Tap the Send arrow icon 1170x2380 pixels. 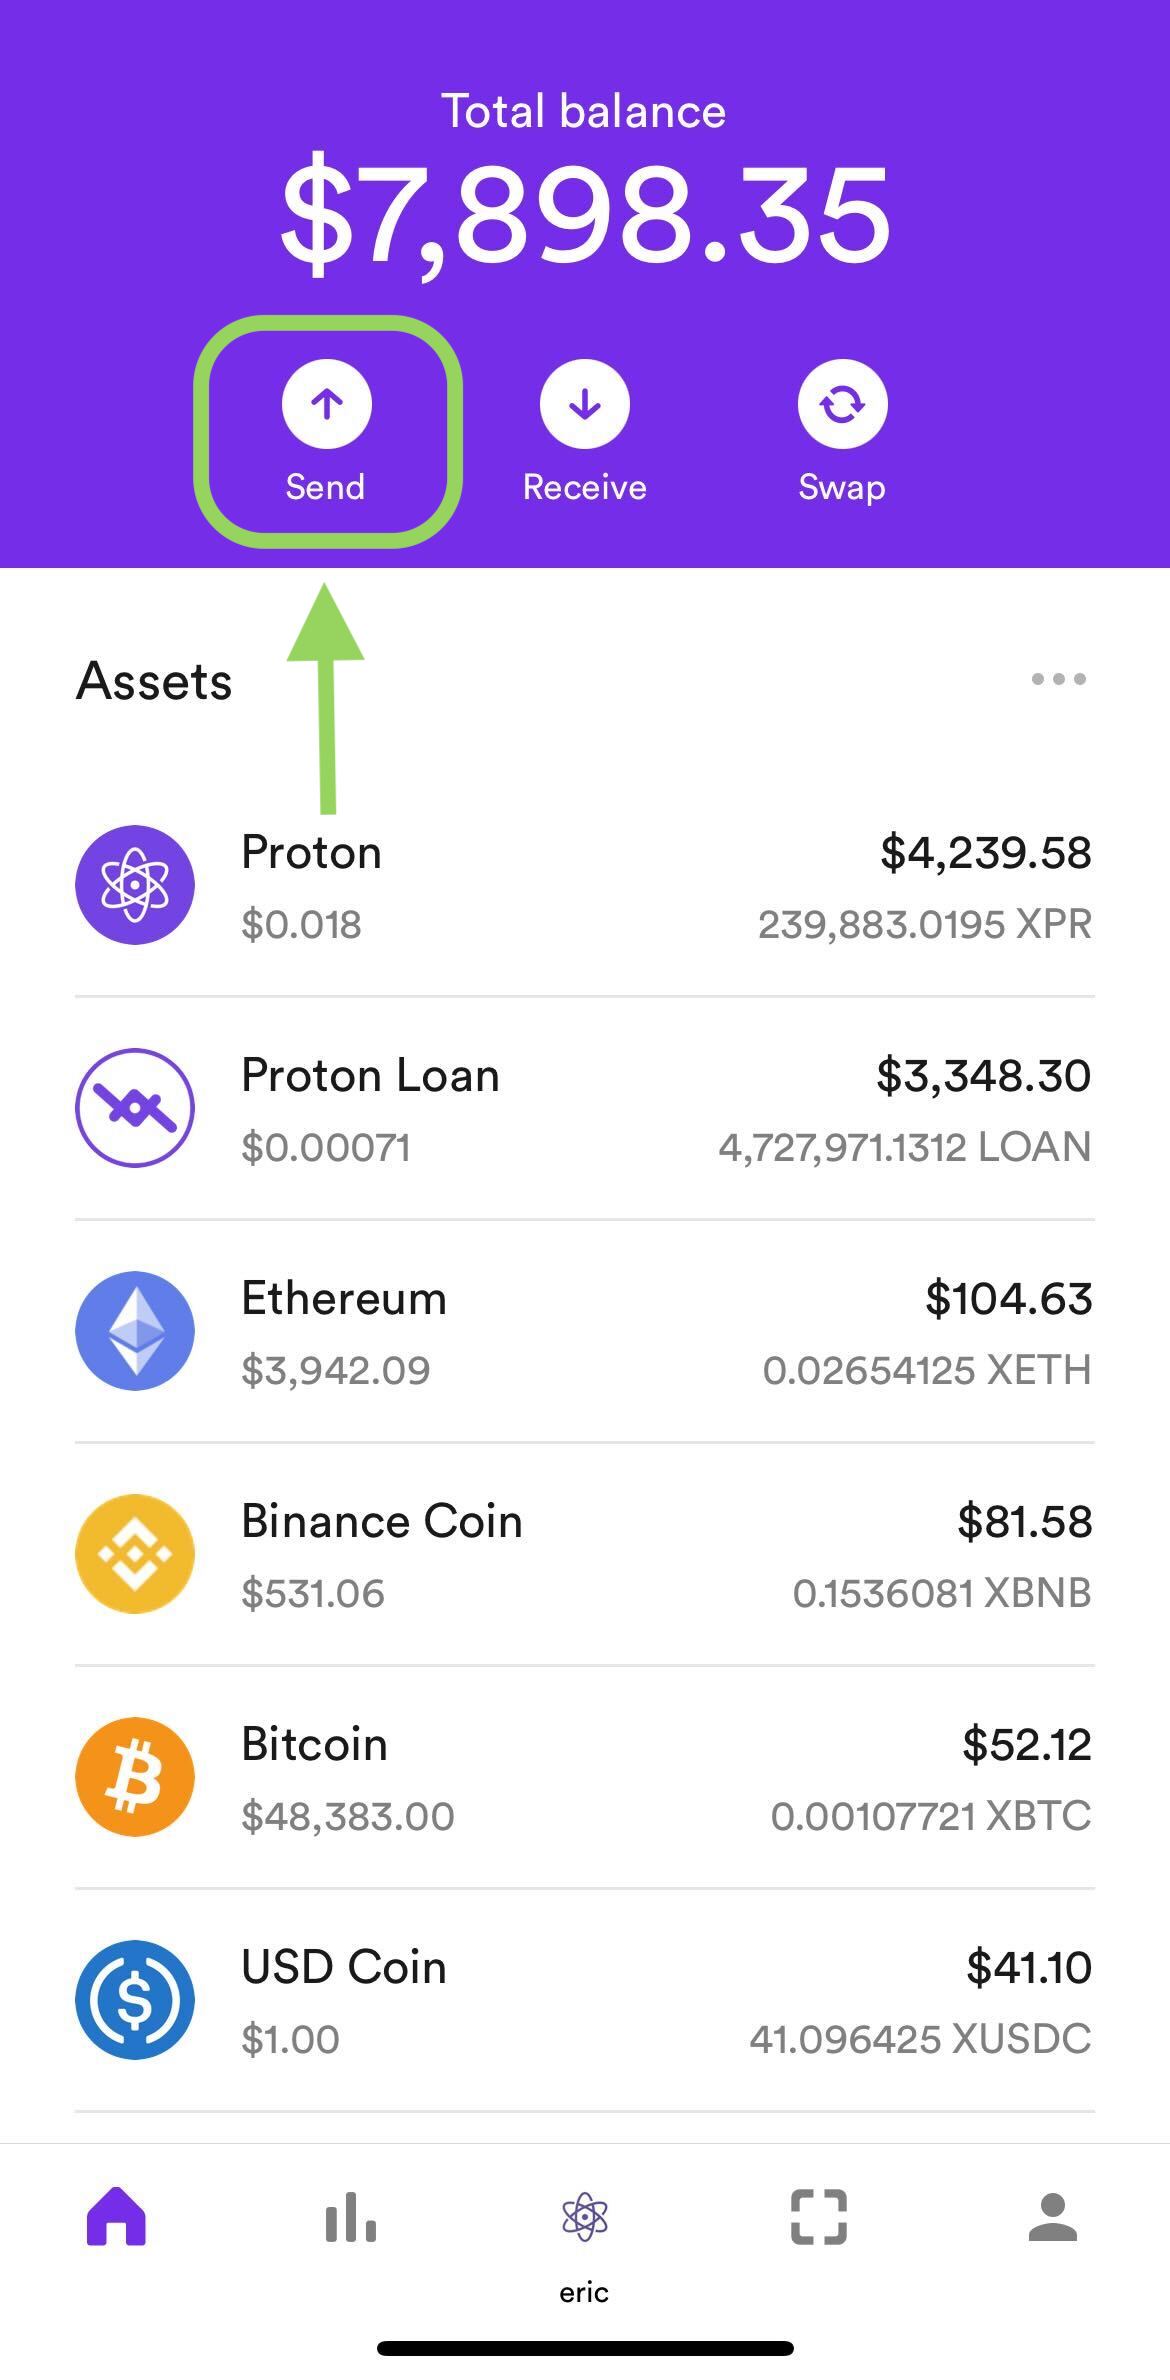(326, 404)
